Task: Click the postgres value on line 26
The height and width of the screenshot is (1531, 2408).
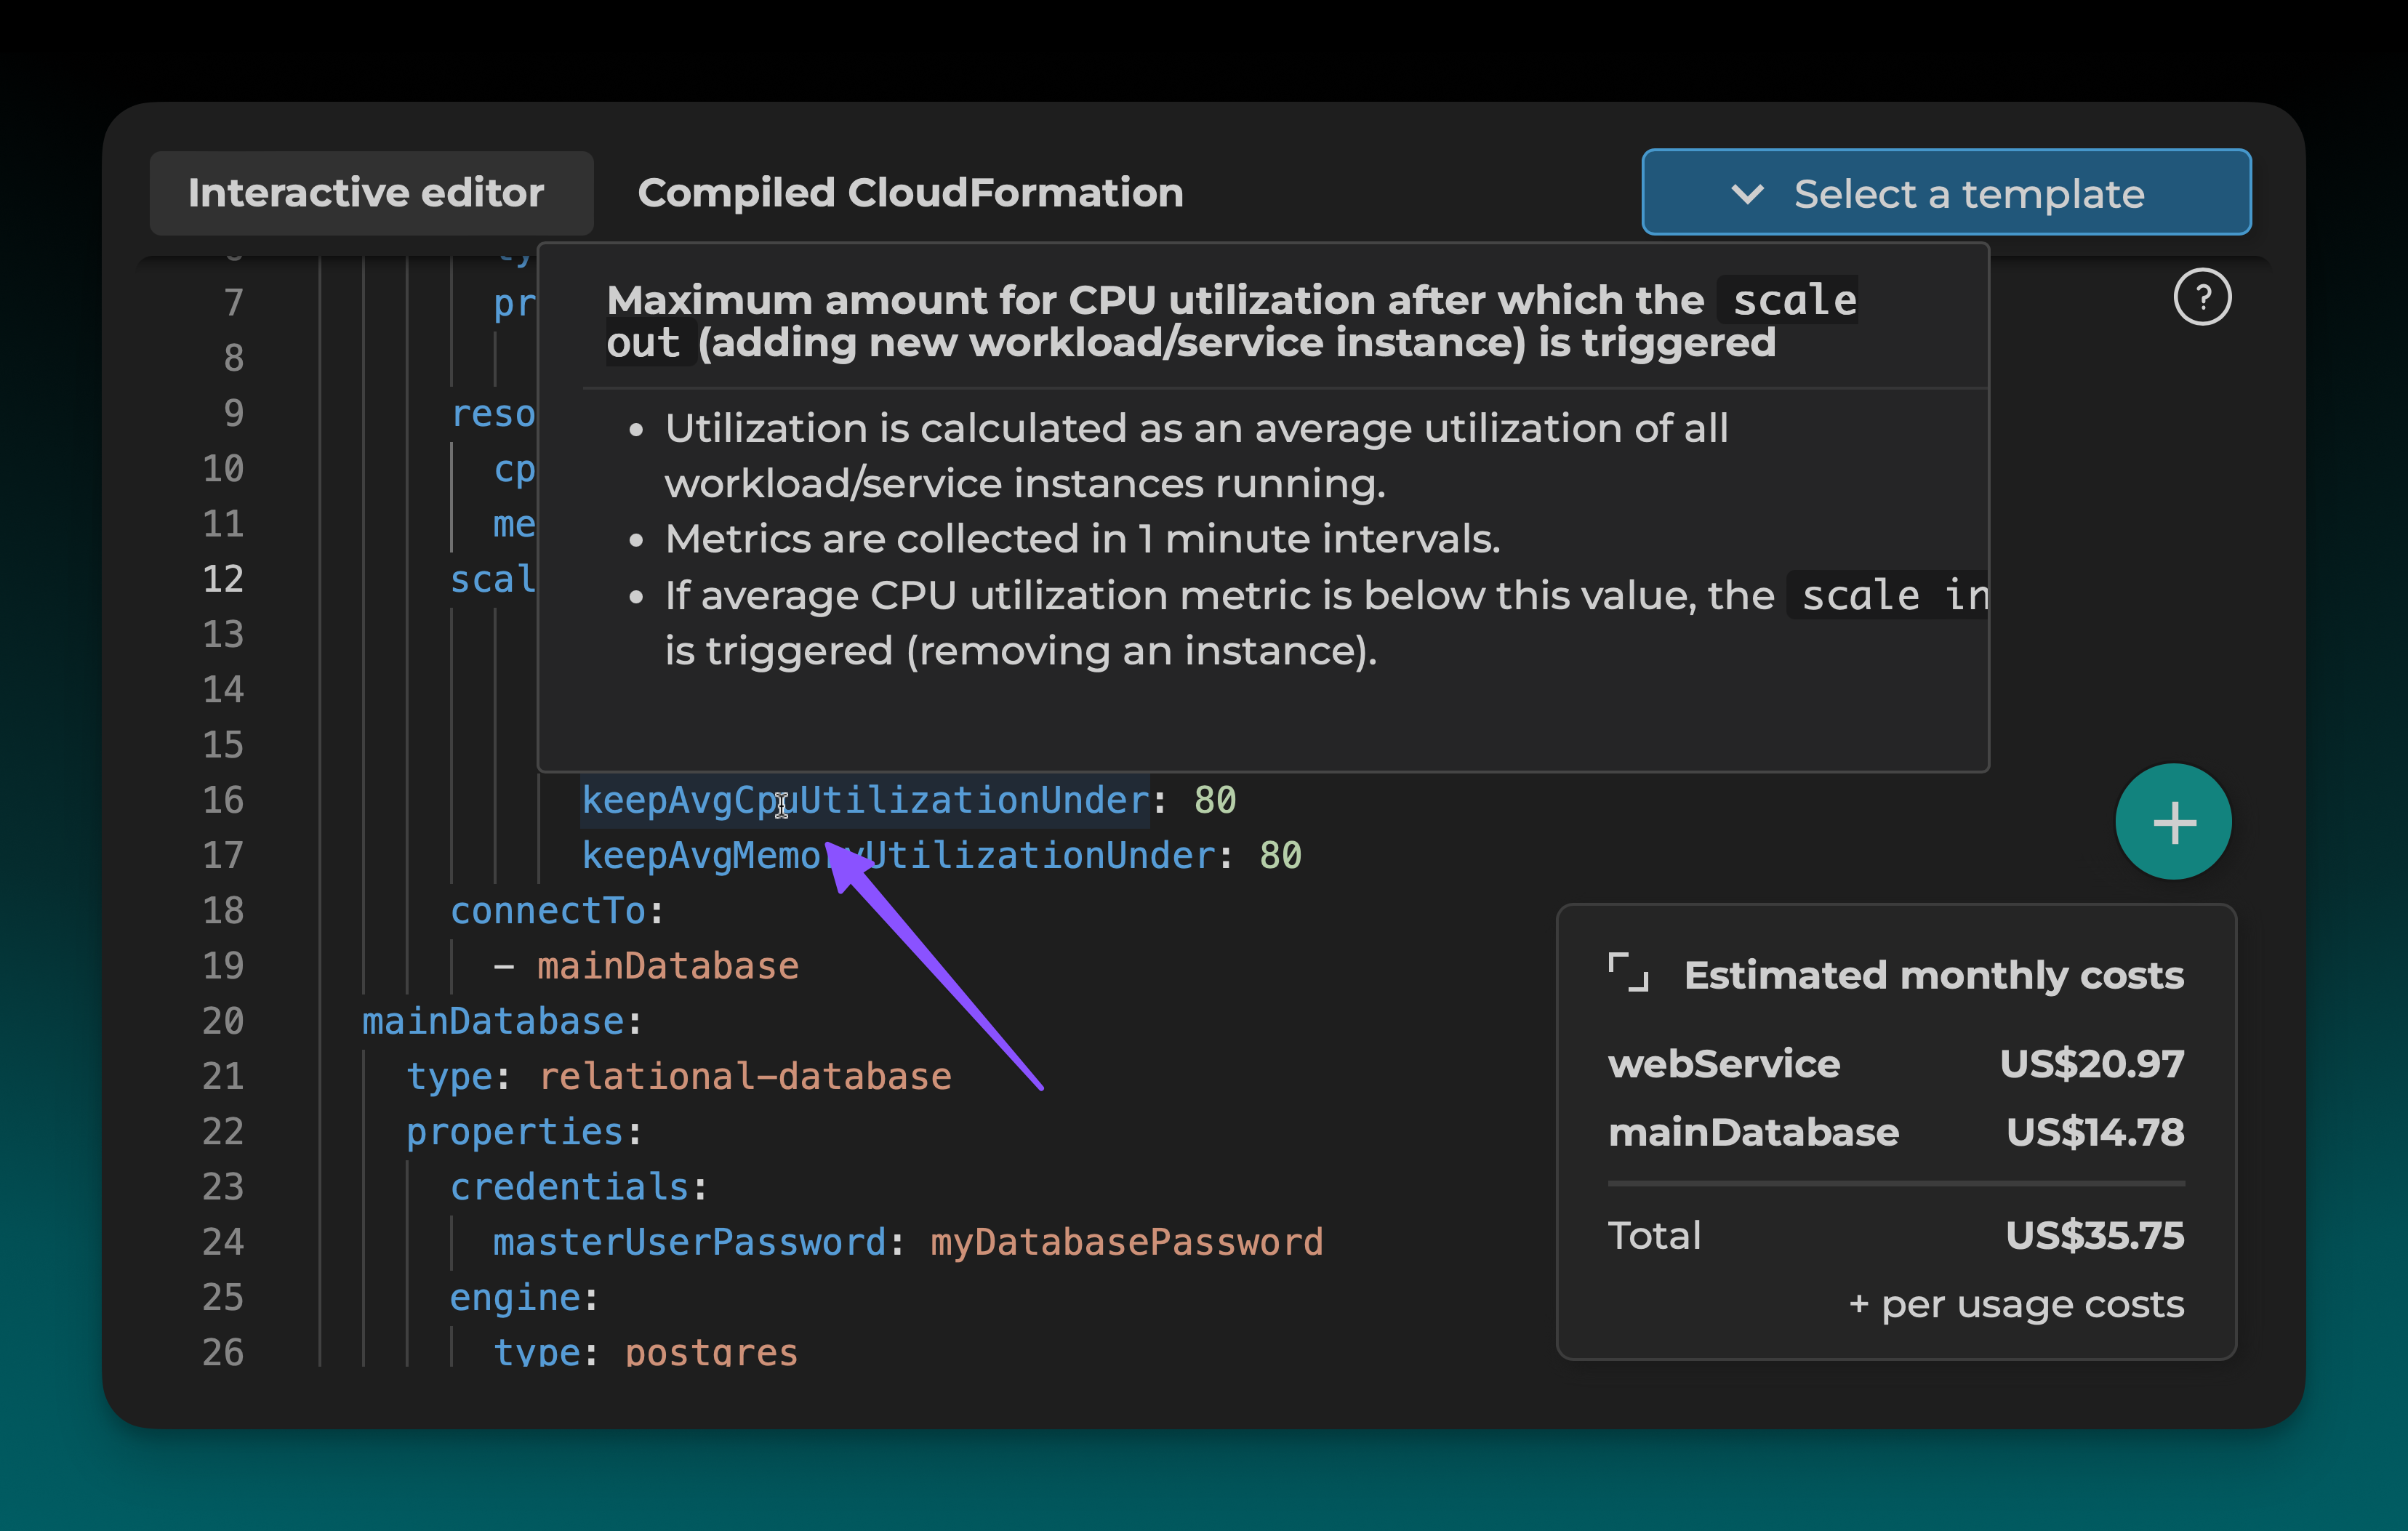Action: click(x=711, y=1353)
